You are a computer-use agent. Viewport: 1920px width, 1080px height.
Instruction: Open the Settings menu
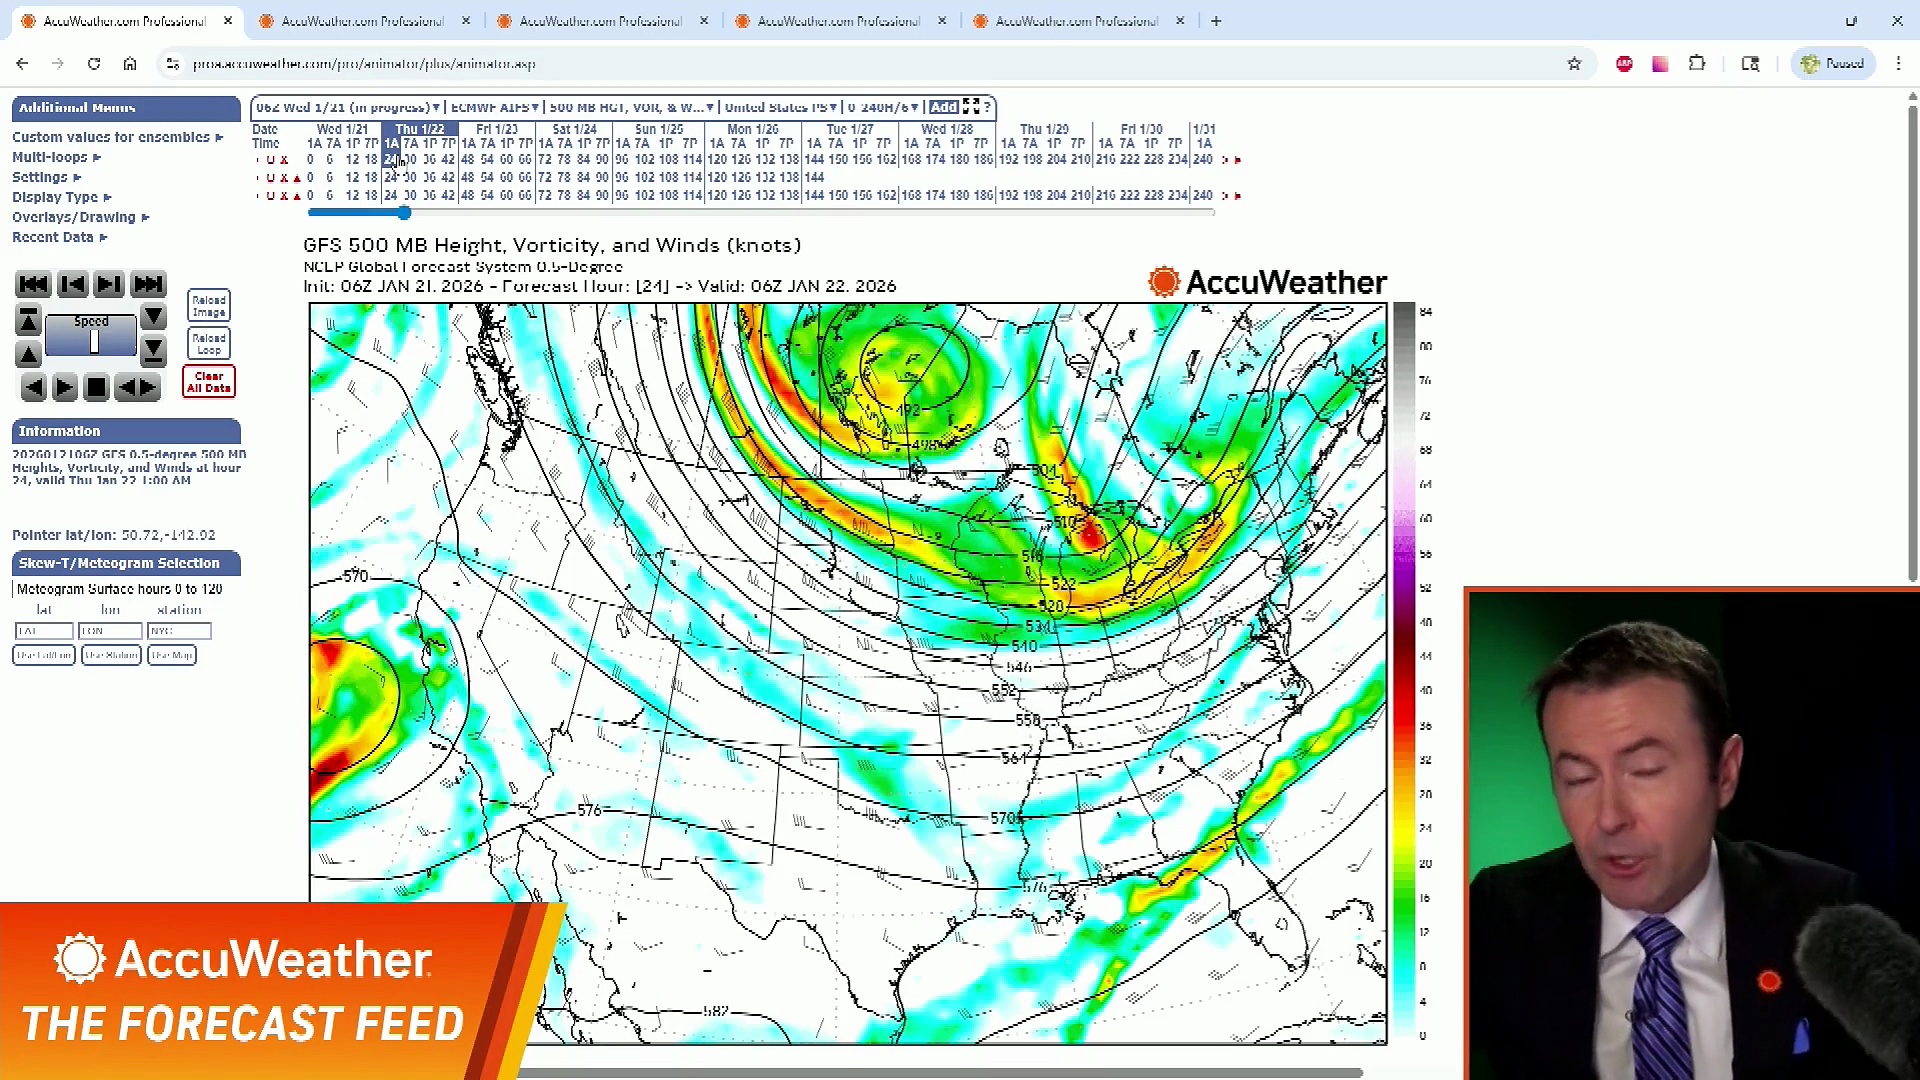pos(46,177)
